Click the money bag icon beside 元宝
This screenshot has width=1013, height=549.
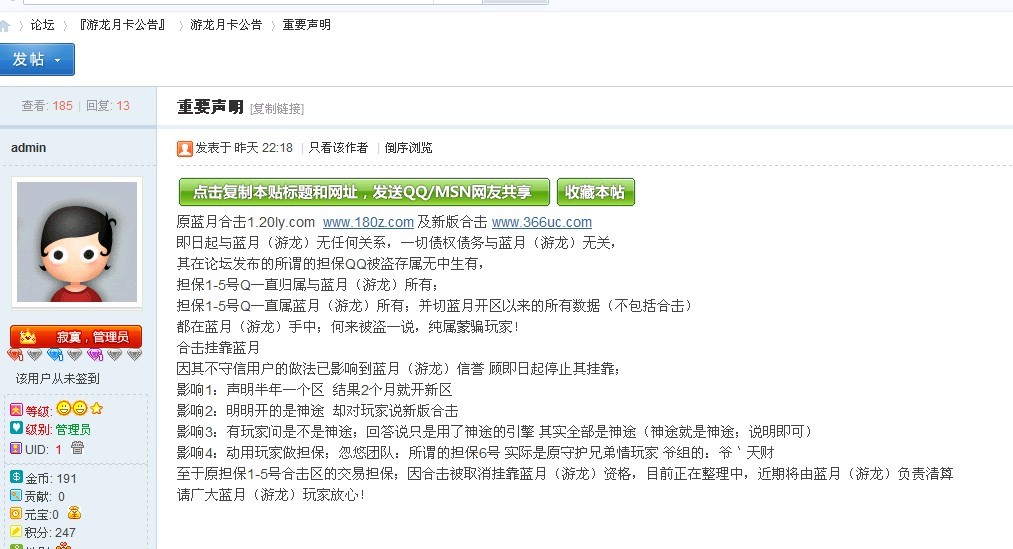[x=73, y=514]
